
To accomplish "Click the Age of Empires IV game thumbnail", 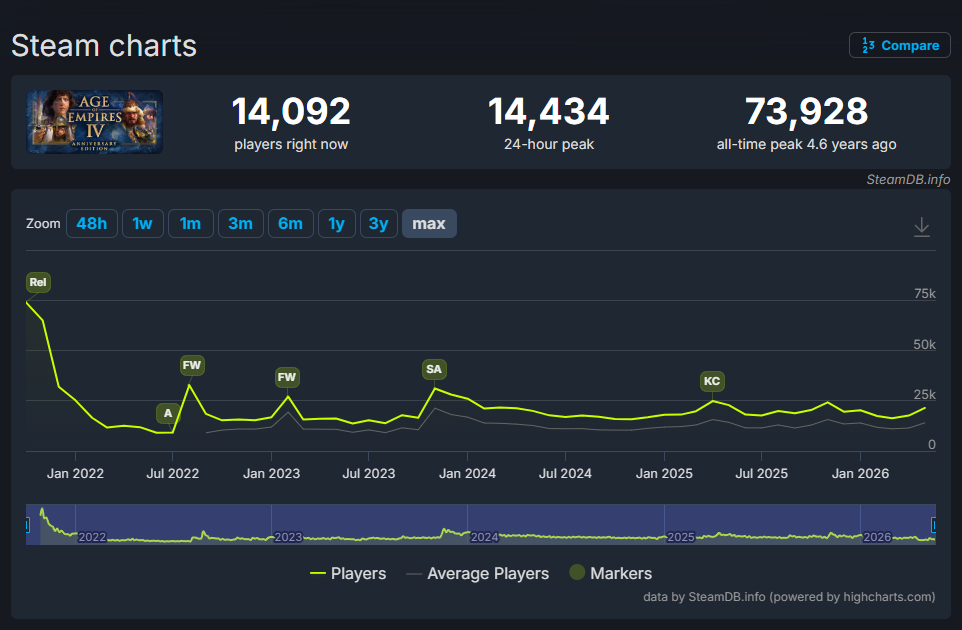I will point(94,121).
